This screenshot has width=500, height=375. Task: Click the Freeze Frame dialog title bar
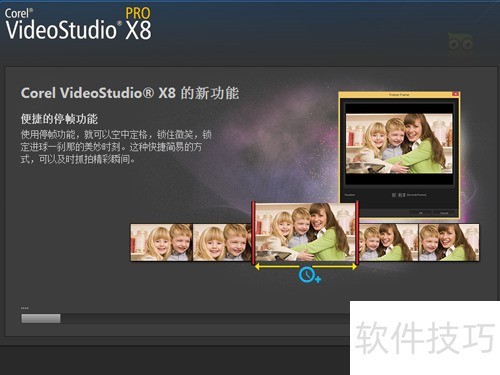(399, 95)
